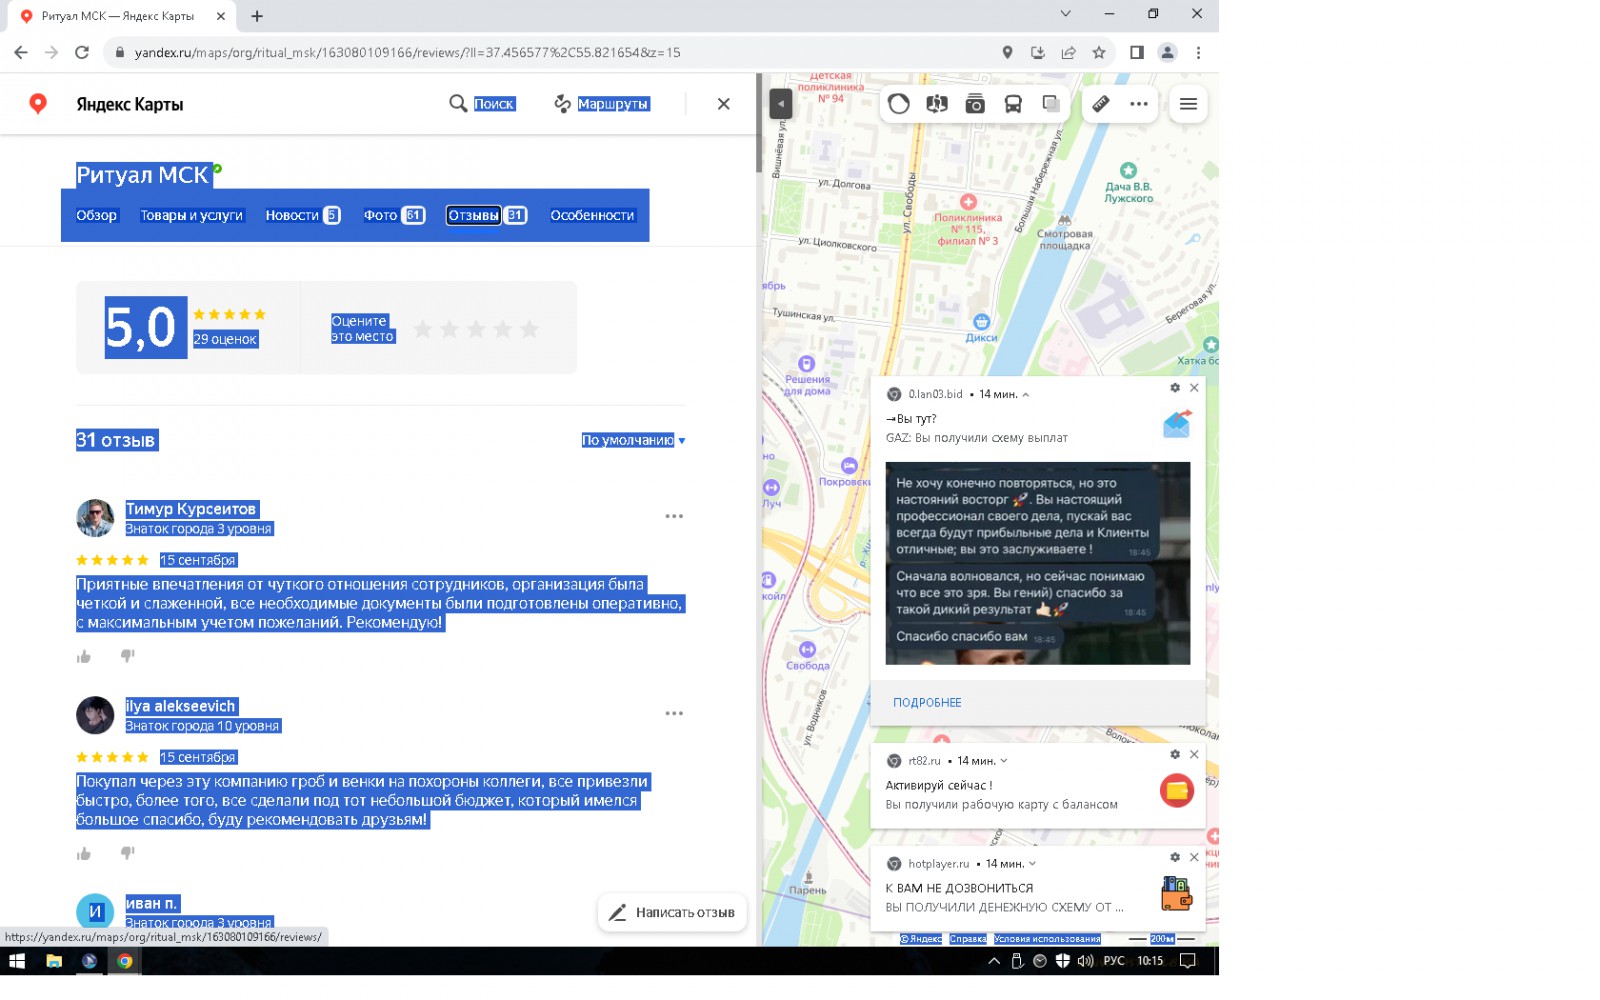The width and height of the screenshot is (1600, 1000).
Task: Click the Решения для дома map marker
Action: pos(807,364)
